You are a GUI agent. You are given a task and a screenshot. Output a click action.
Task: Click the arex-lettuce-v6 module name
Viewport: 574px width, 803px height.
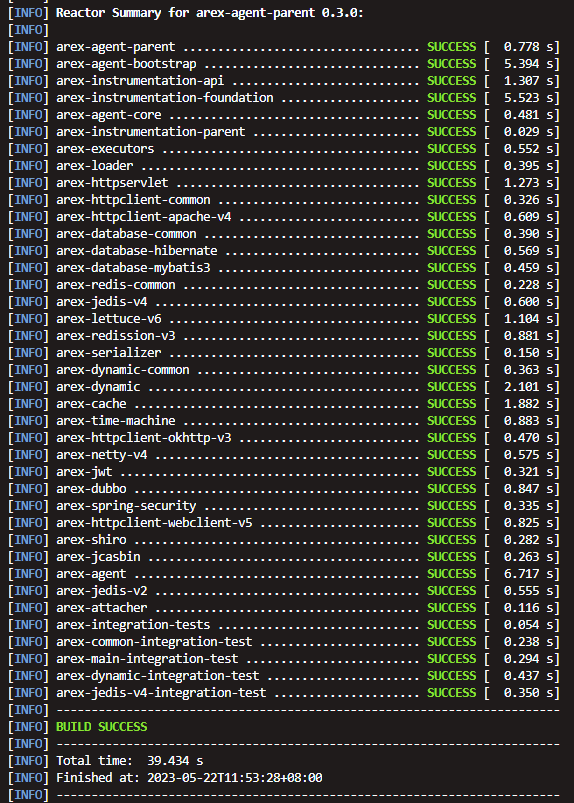pyautogui.click(x=109, y=319)
